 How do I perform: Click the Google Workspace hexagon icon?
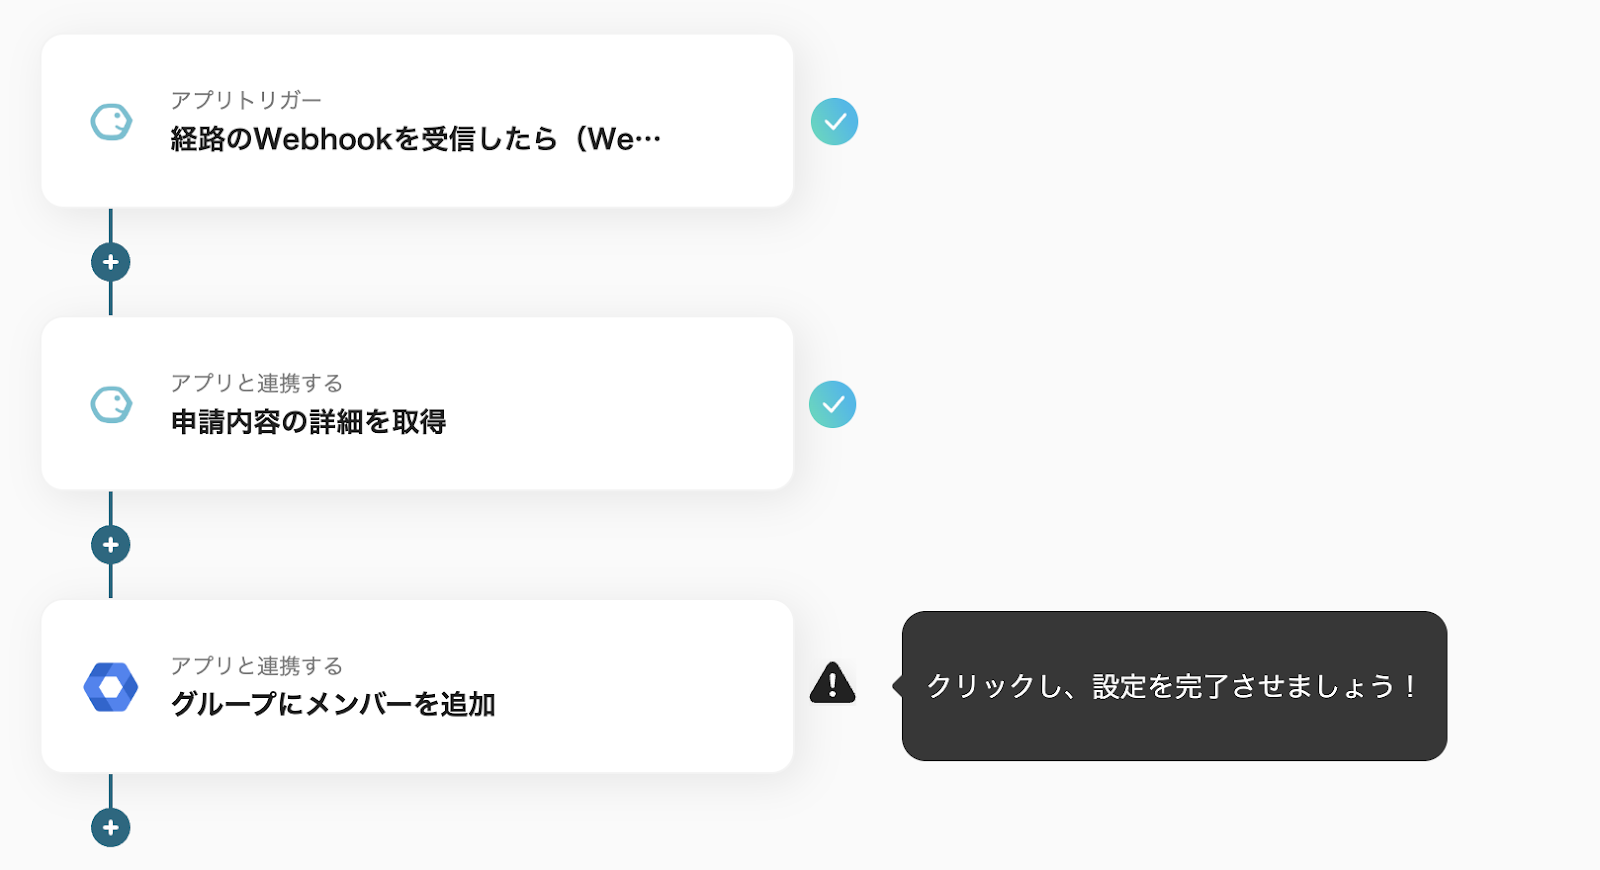(x=111, y=687)
